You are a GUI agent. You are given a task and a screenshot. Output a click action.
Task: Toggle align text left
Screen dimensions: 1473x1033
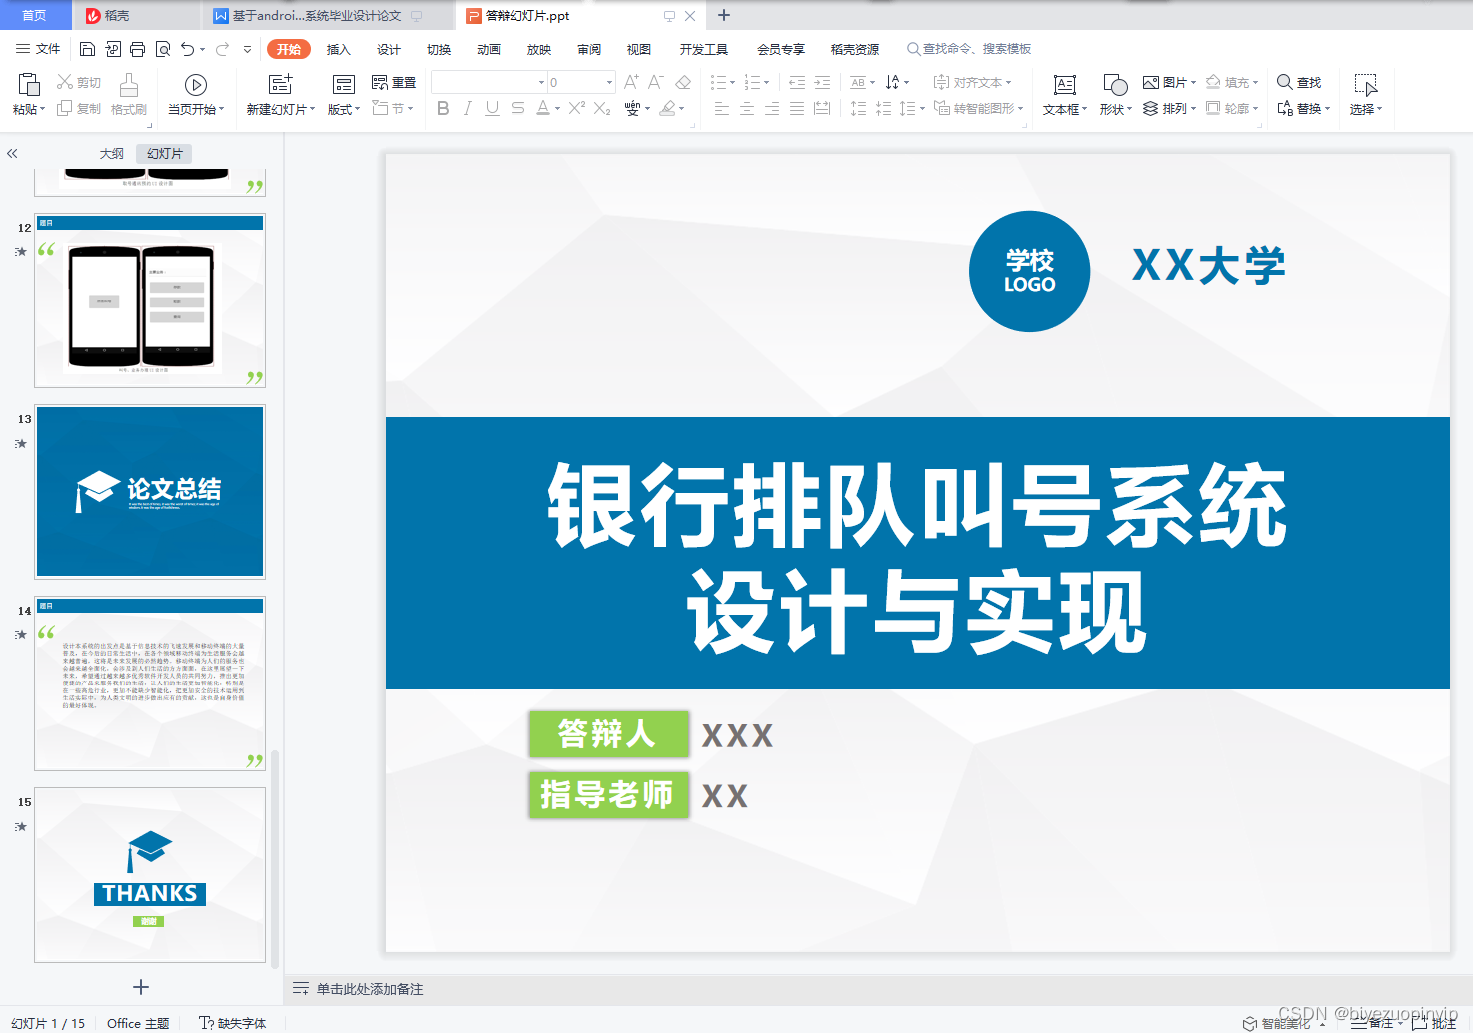[x=722, y=108]
